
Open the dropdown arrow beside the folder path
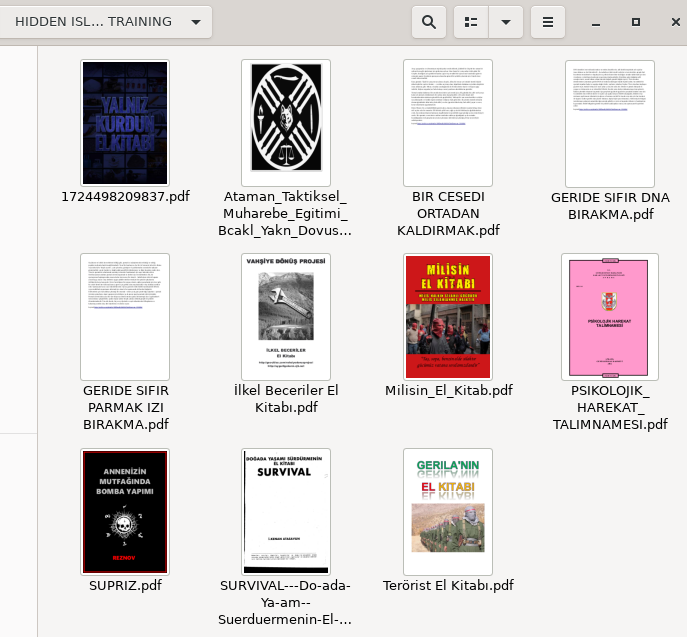point(196,21)
